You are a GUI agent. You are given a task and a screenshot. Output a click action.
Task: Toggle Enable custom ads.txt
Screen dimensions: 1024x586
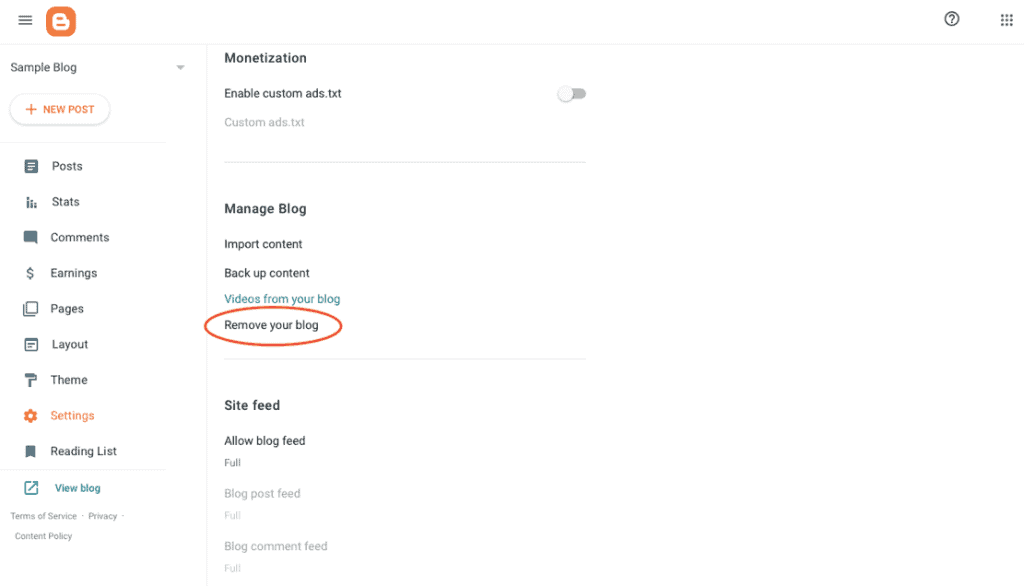(571, 92)
